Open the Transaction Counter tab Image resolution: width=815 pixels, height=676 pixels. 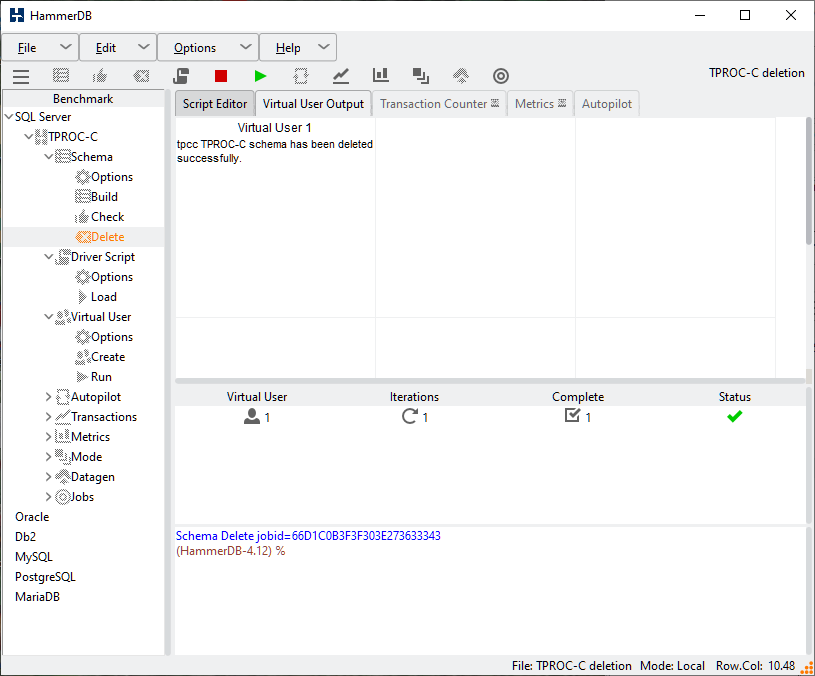439,103
